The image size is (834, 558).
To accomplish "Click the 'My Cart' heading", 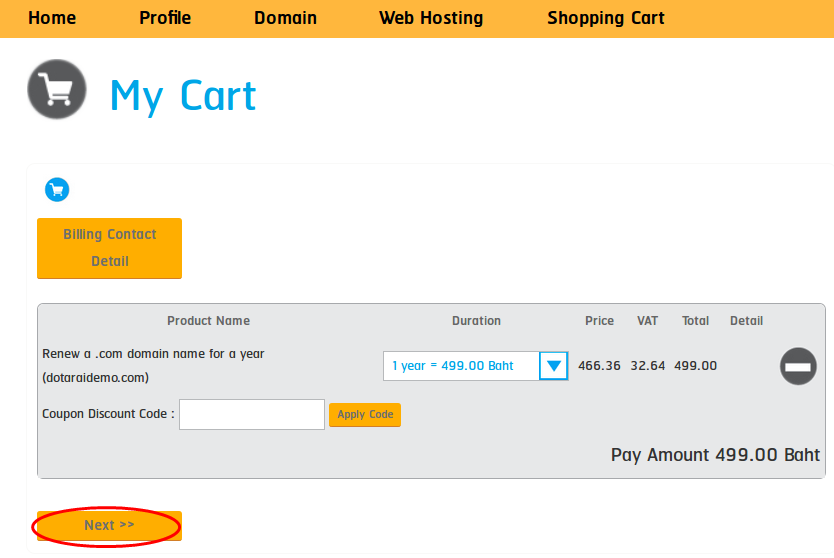I will (x=183, y=96).
